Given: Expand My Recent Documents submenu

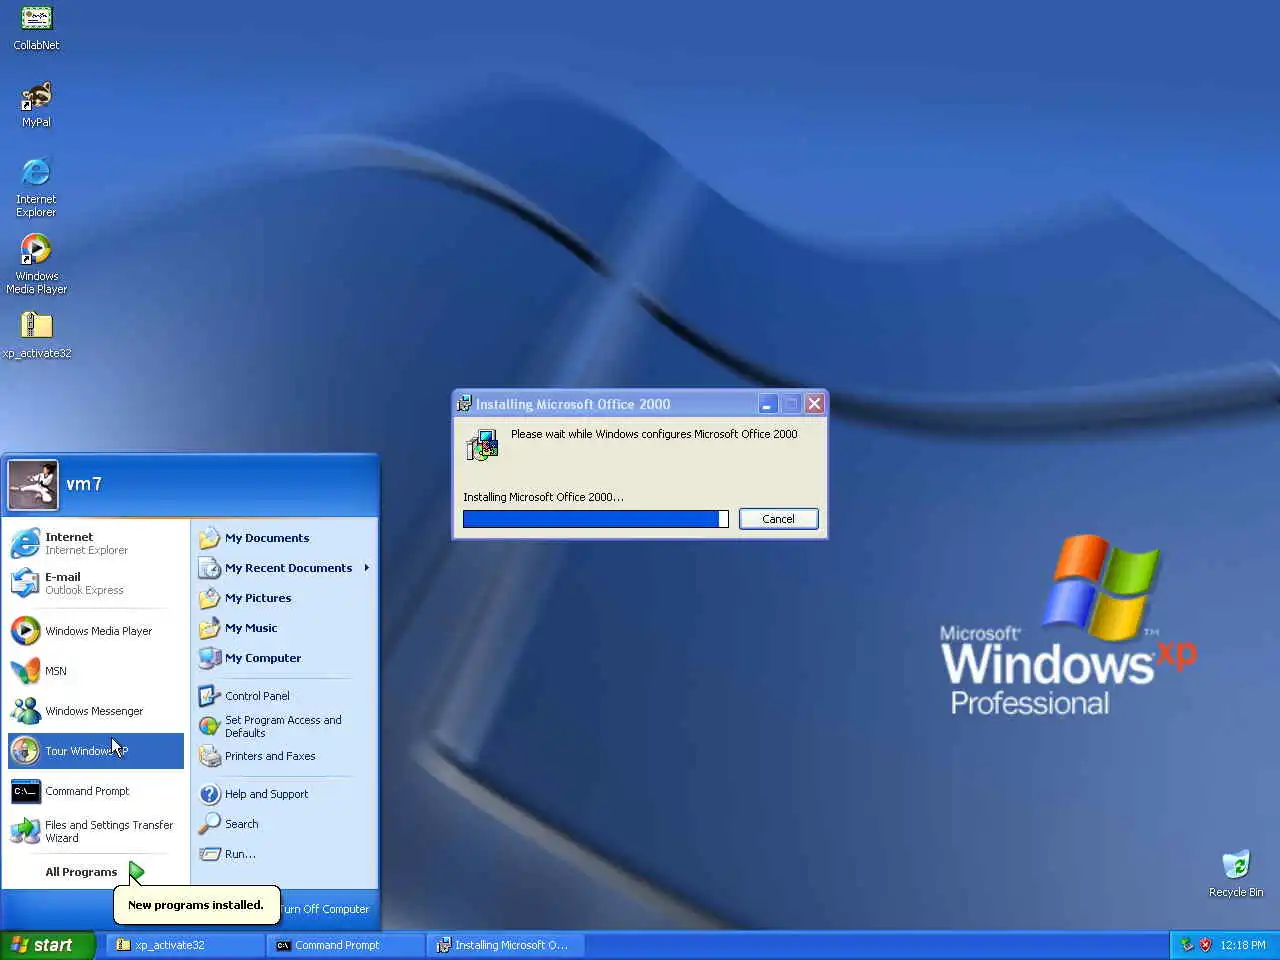Looking at the screenshot, I should pos(286,568).
